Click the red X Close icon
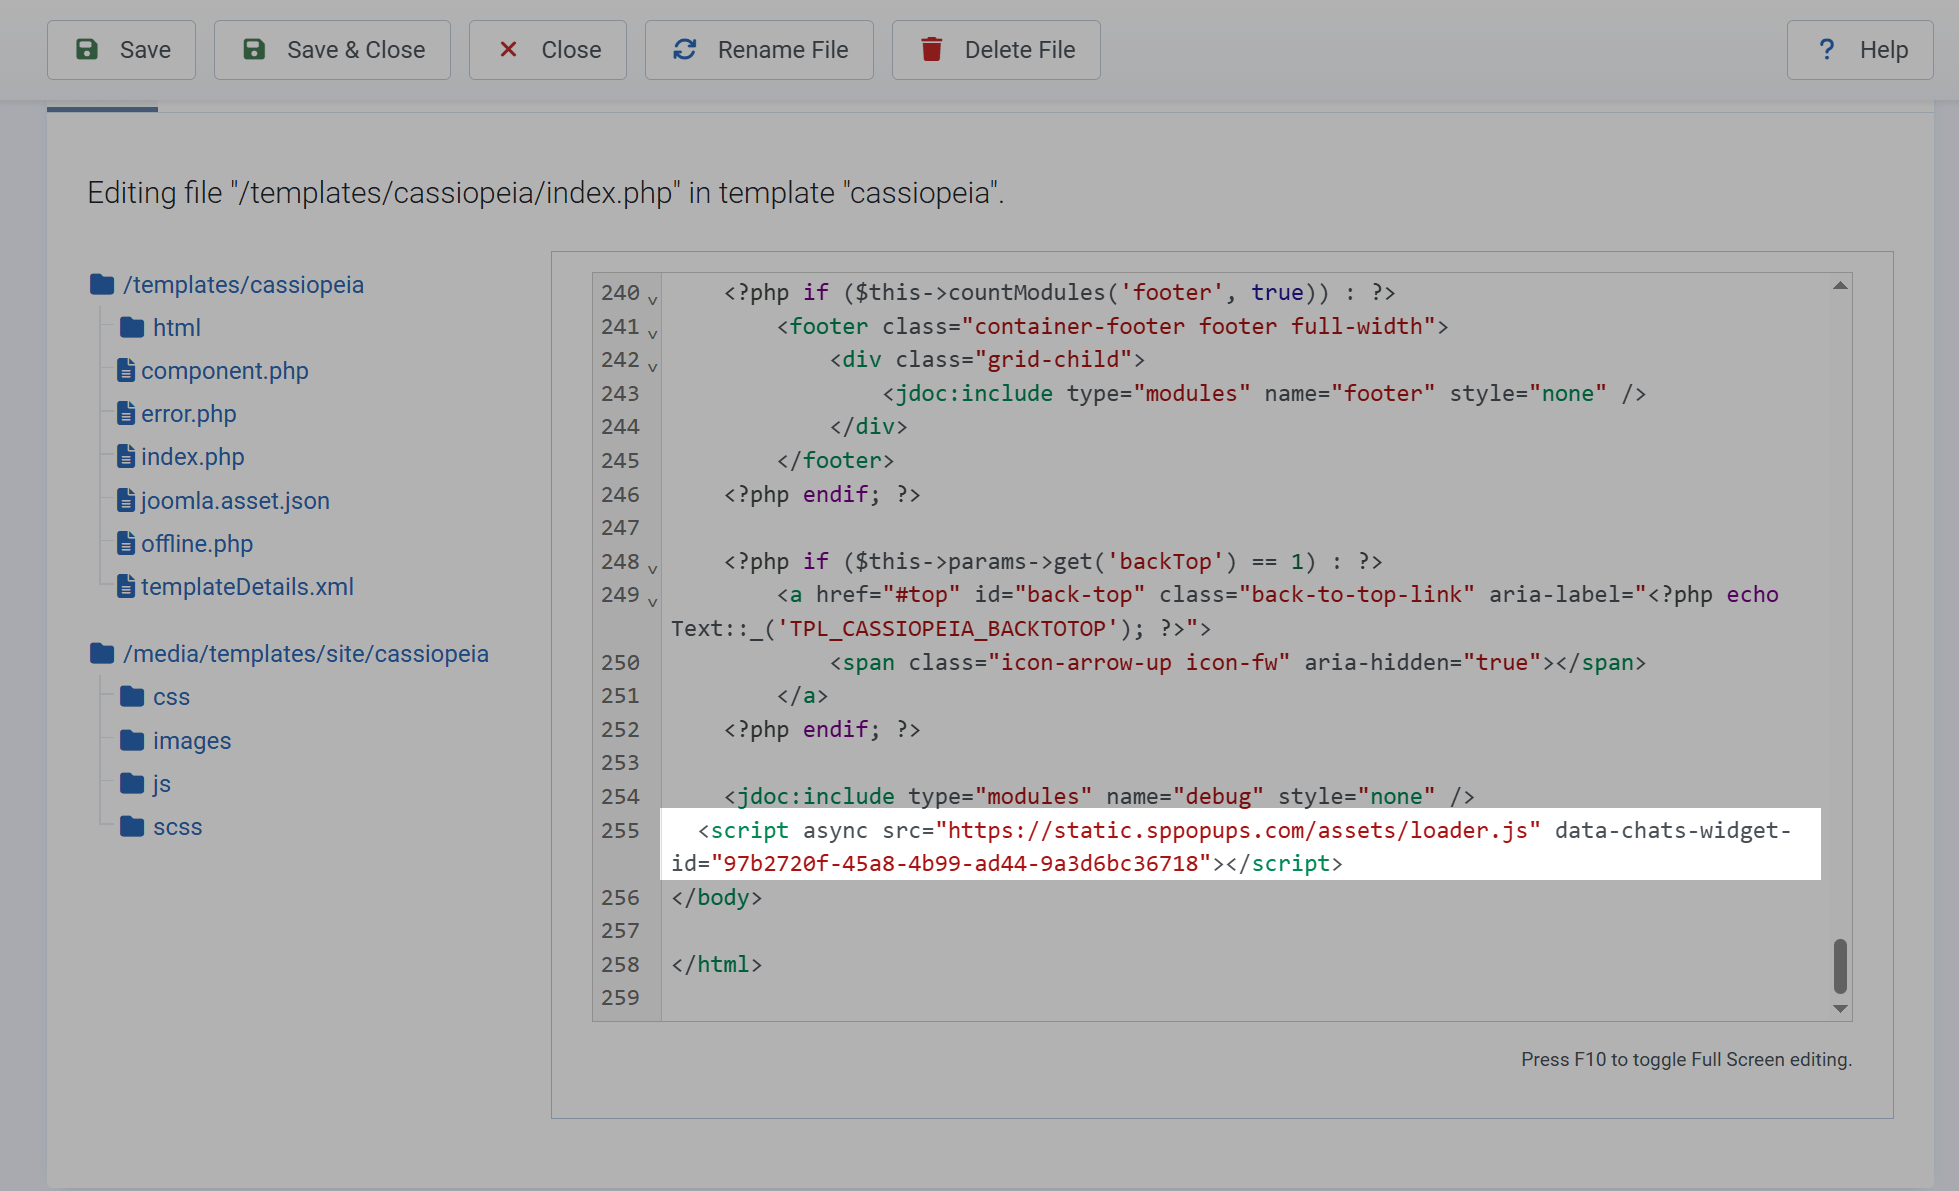1959x1191 pixels. 508,49
